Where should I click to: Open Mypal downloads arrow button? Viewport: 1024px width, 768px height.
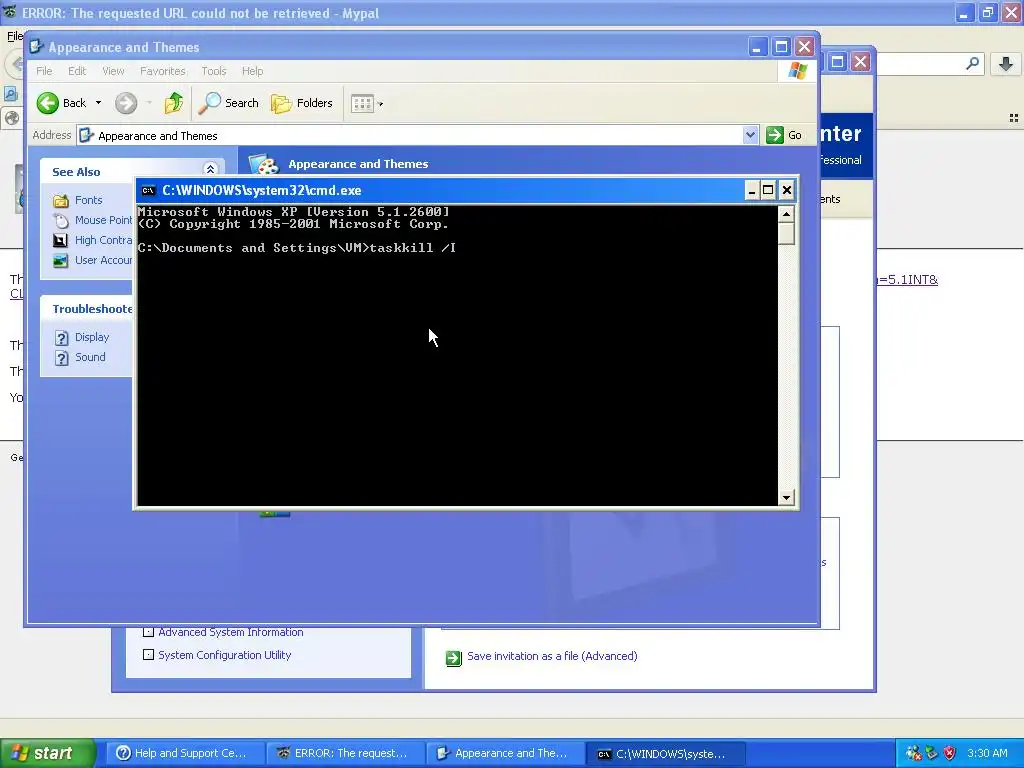pos(1006,63)
